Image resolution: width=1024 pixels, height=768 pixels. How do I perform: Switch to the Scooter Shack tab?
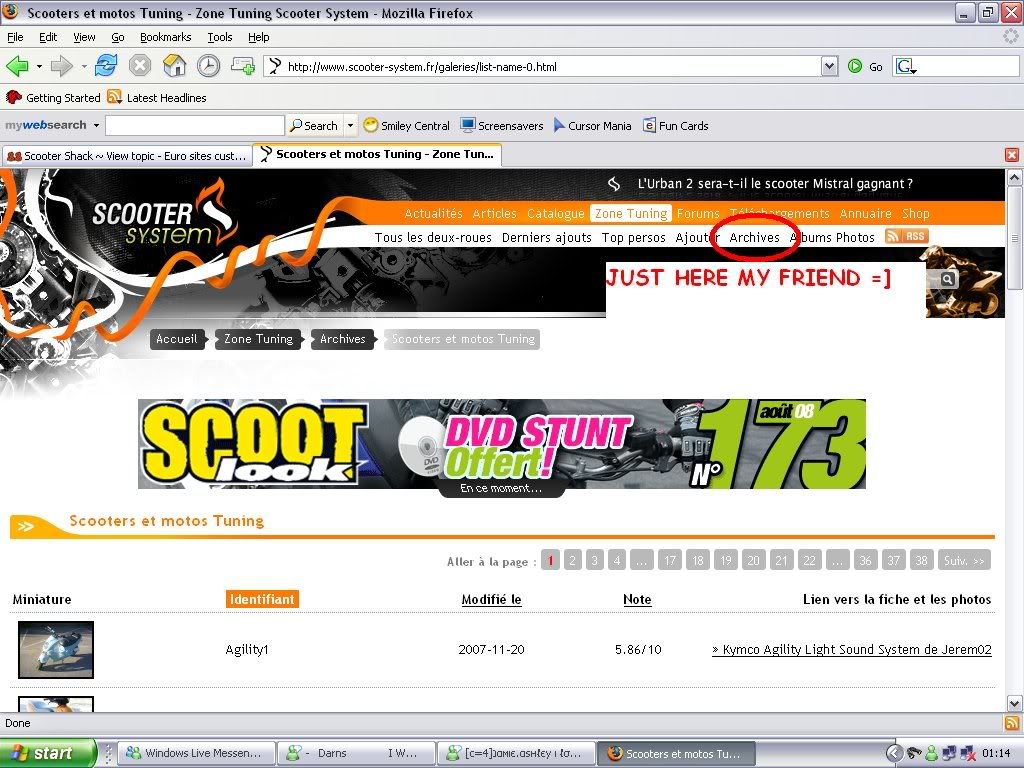click(126, 156)
